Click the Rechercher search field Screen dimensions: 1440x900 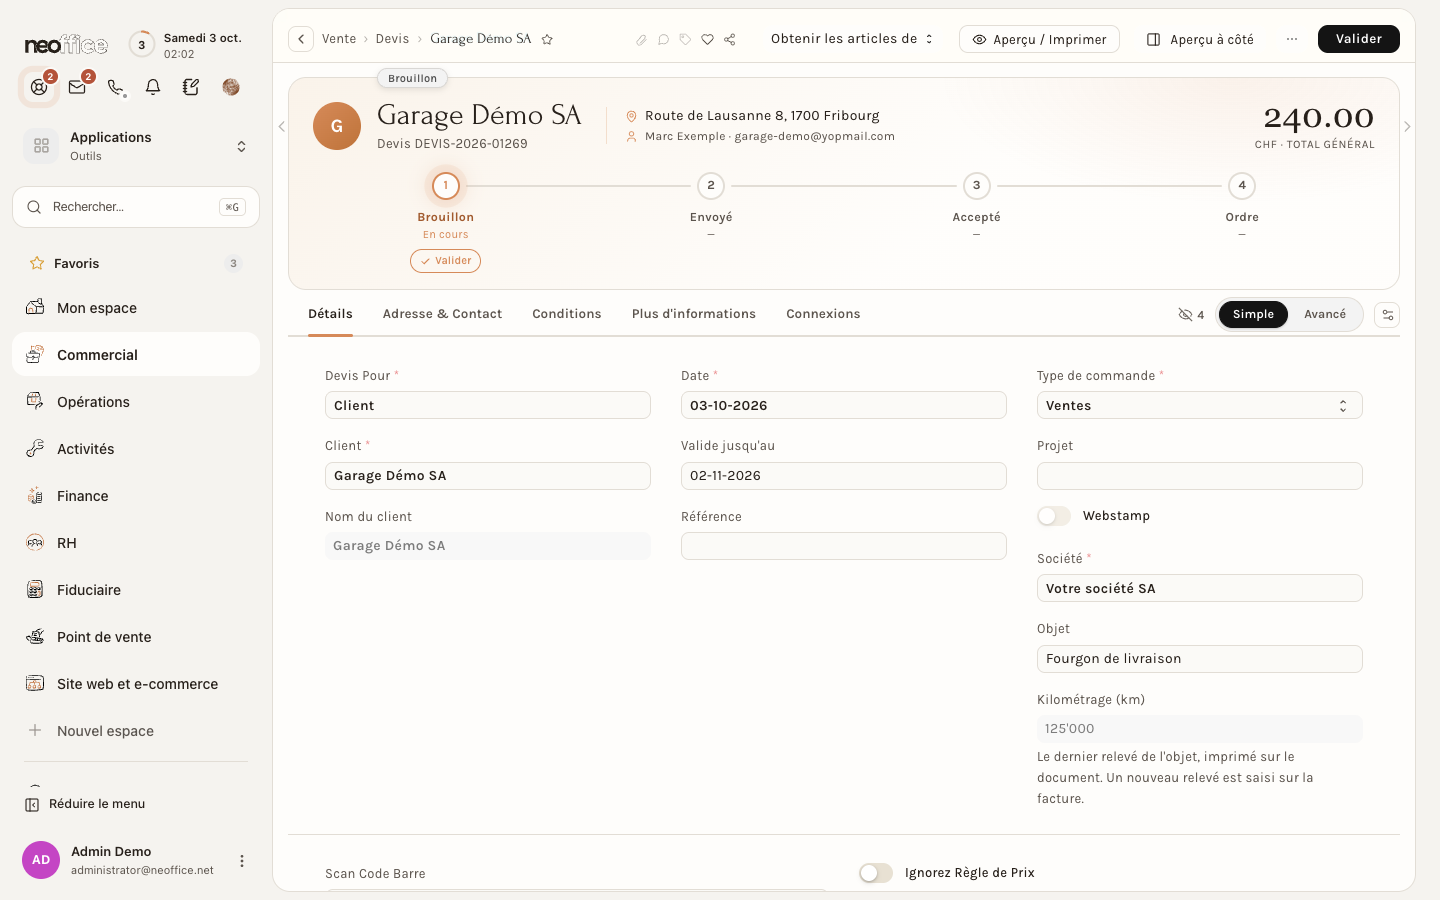click(x=136, y=207)
